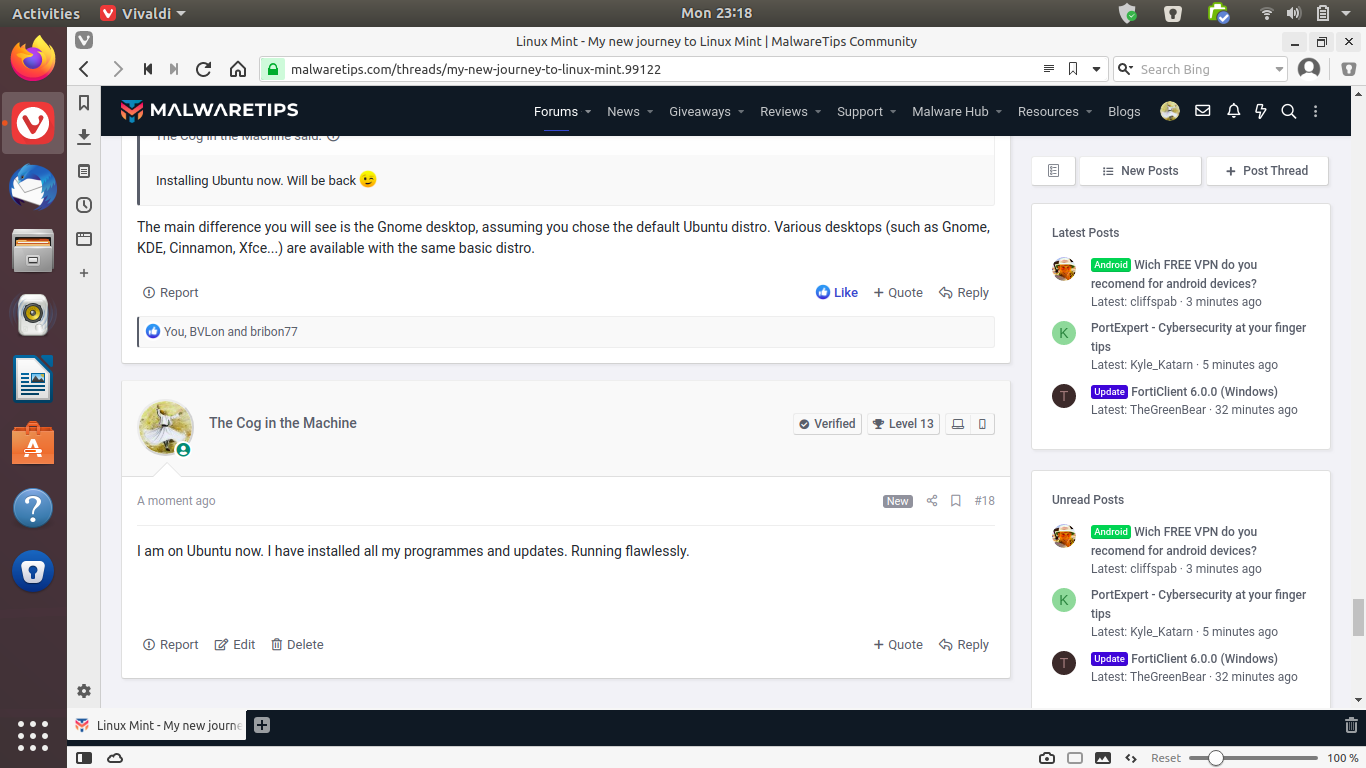1366x768 pixels.
Task: Open the Vivaldi app menu in the top bar
Action: 143,13
